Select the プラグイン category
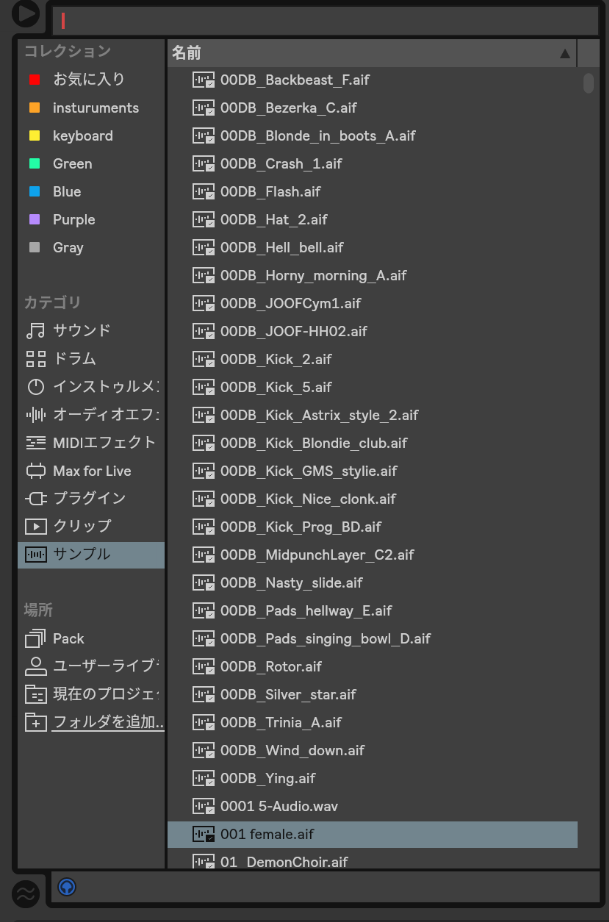 [x=88, y=498]
